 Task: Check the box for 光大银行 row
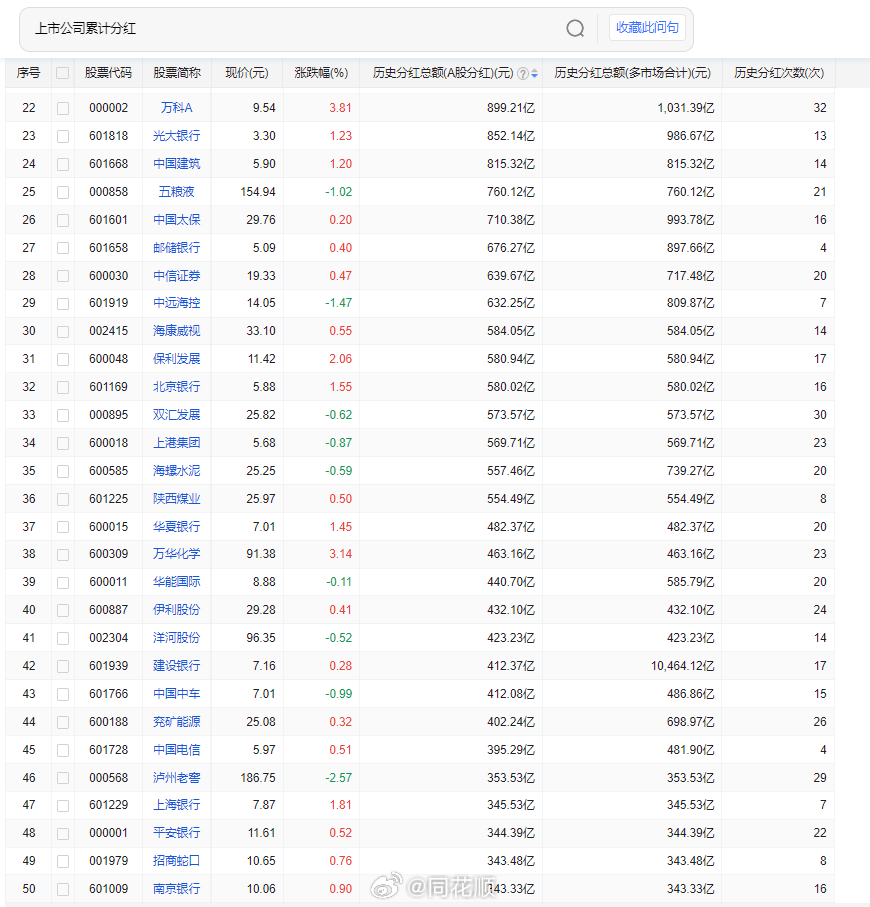63,137
